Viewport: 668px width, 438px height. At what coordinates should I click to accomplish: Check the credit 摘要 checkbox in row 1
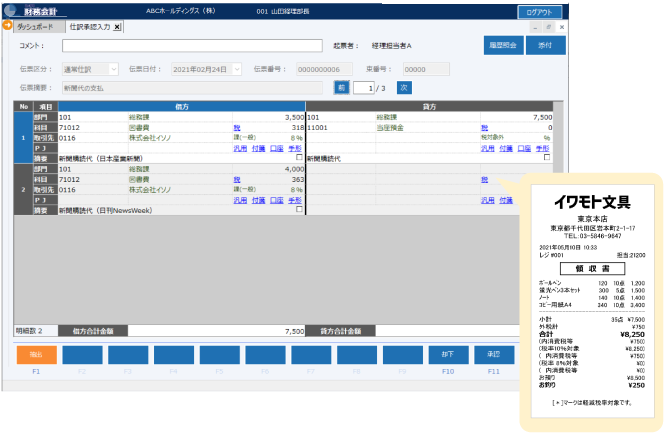pos(546,157)
